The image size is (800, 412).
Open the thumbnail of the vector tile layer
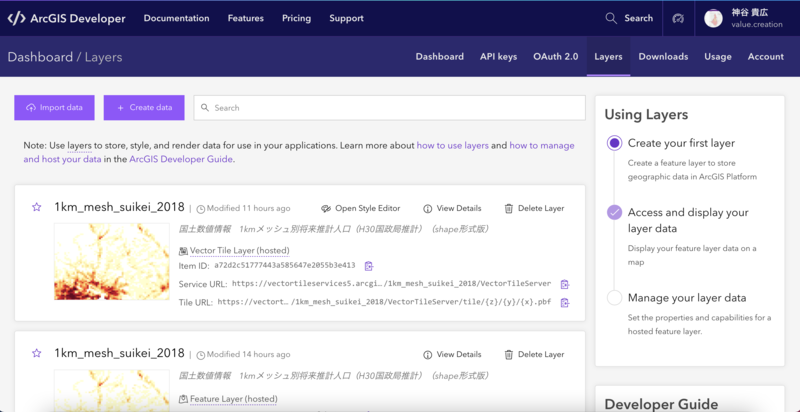tap(112, 261)
